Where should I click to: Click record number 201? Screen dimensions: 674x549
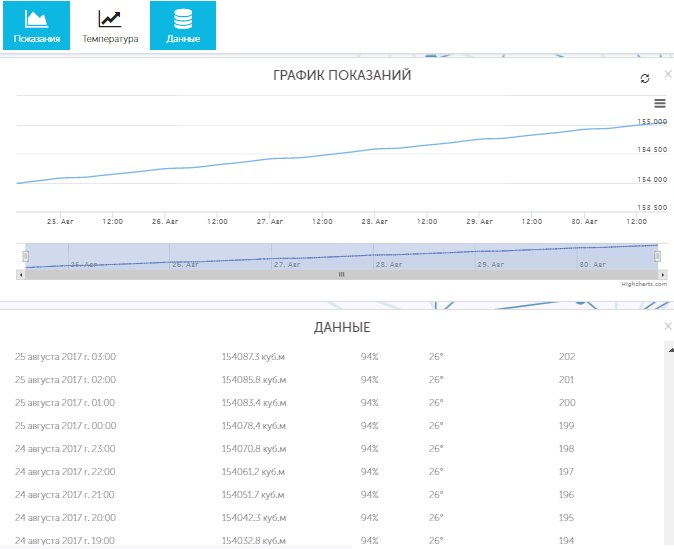(x=567, y=380)
